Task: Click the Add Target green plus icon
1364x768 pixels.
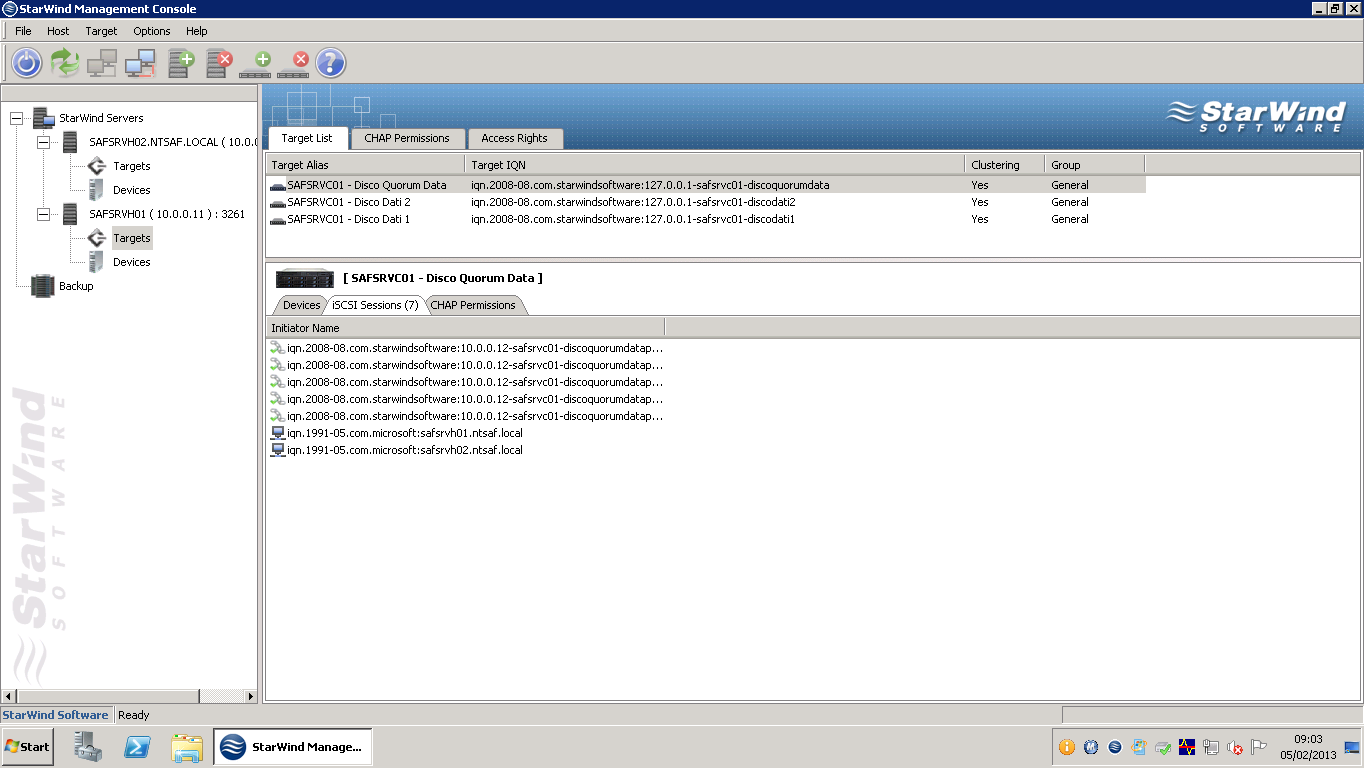Action: coord(256,64)
